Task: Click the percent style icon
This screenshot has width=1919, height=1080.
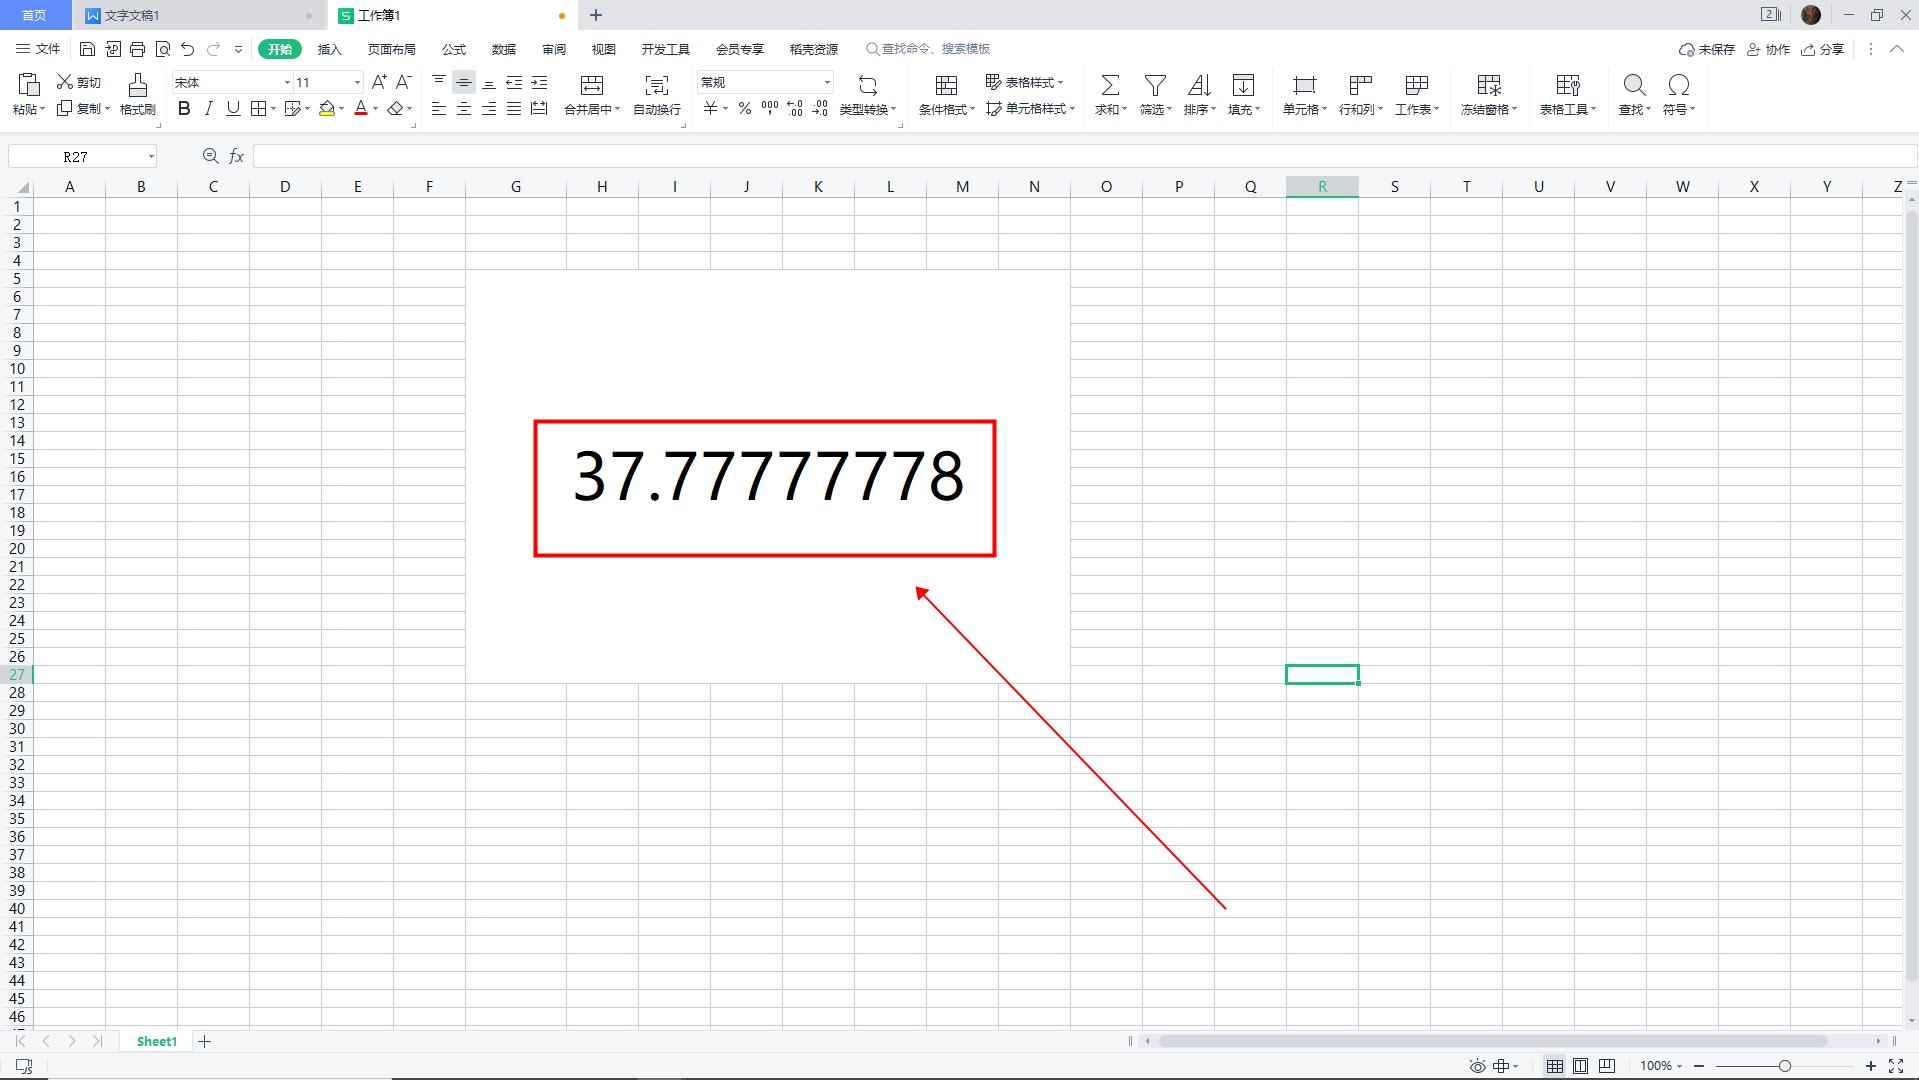Action: [x=744, y=109]
